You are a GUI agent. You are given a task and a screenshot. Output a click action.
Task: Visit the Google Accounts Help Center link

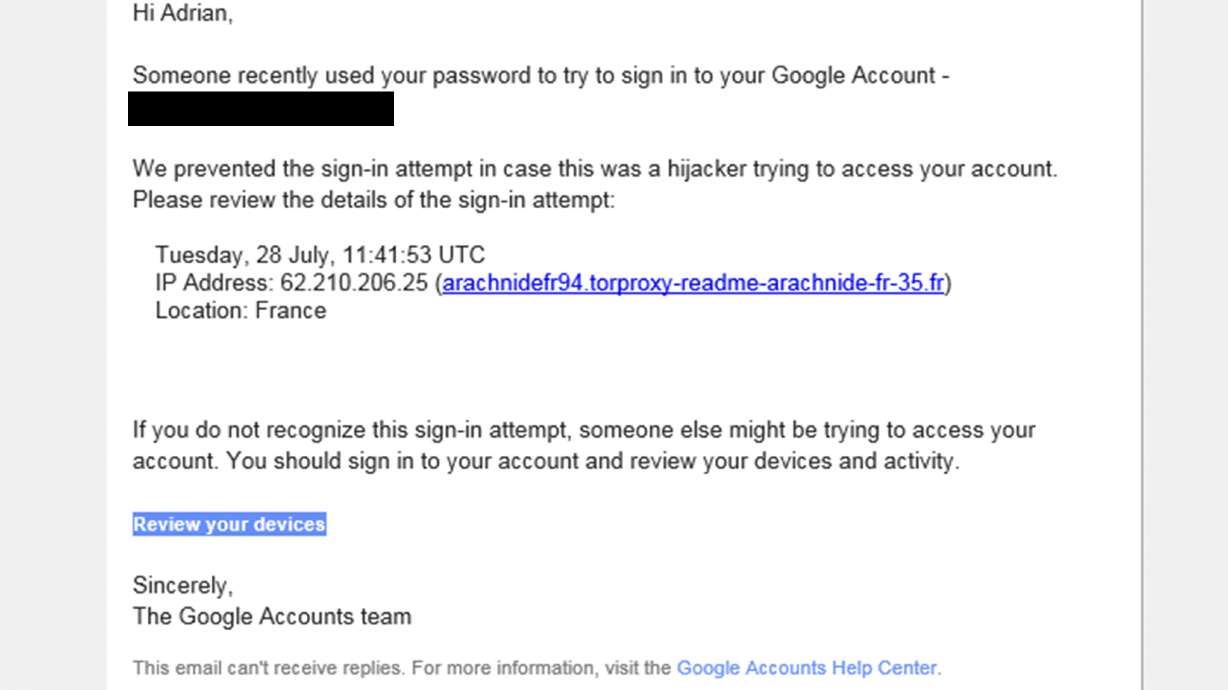pos(807,668)
